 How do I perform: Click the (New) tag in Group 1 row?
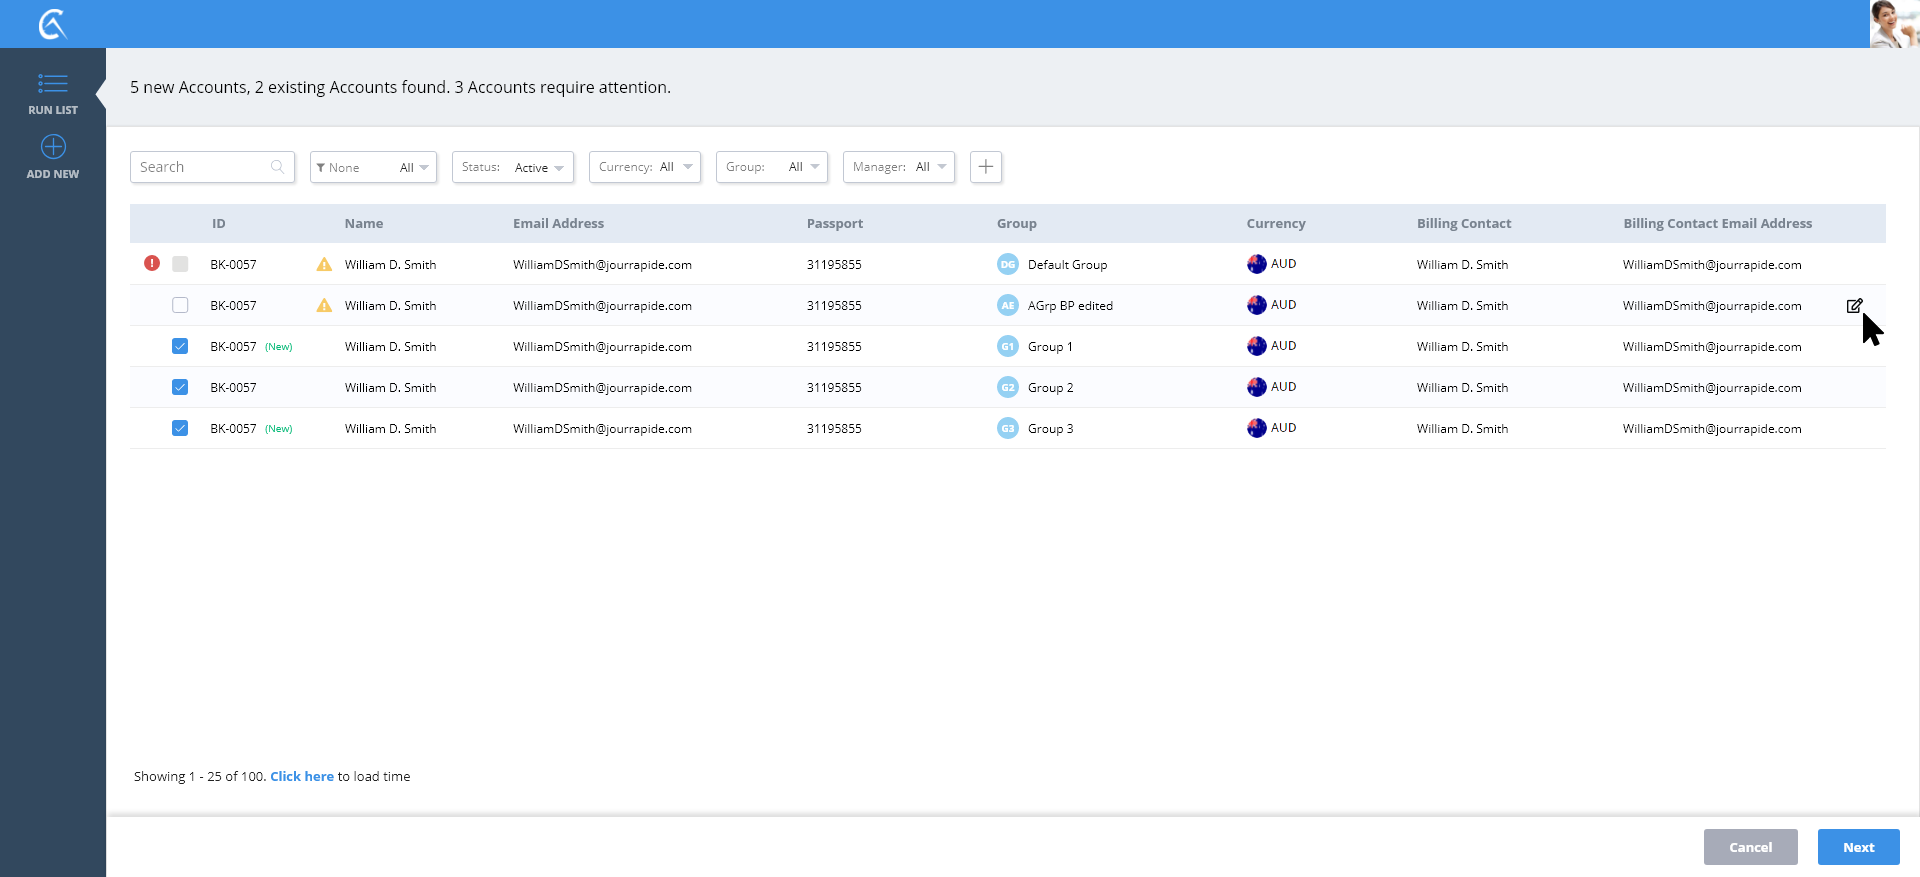279,347
